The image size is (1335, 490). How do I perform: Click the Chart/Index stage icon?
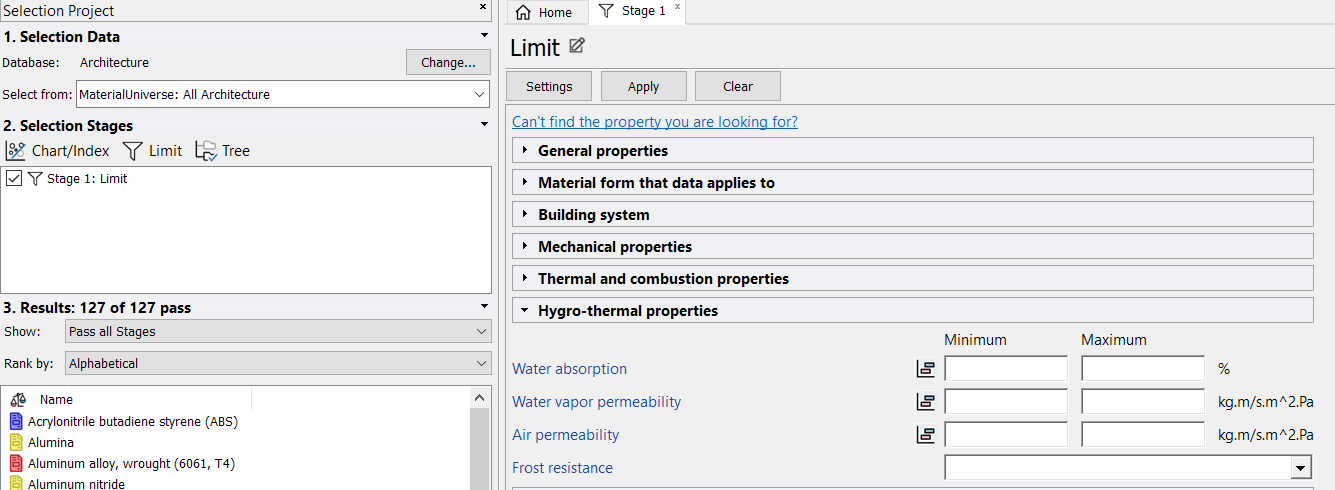pyautogui.click(x=16, y=151)
